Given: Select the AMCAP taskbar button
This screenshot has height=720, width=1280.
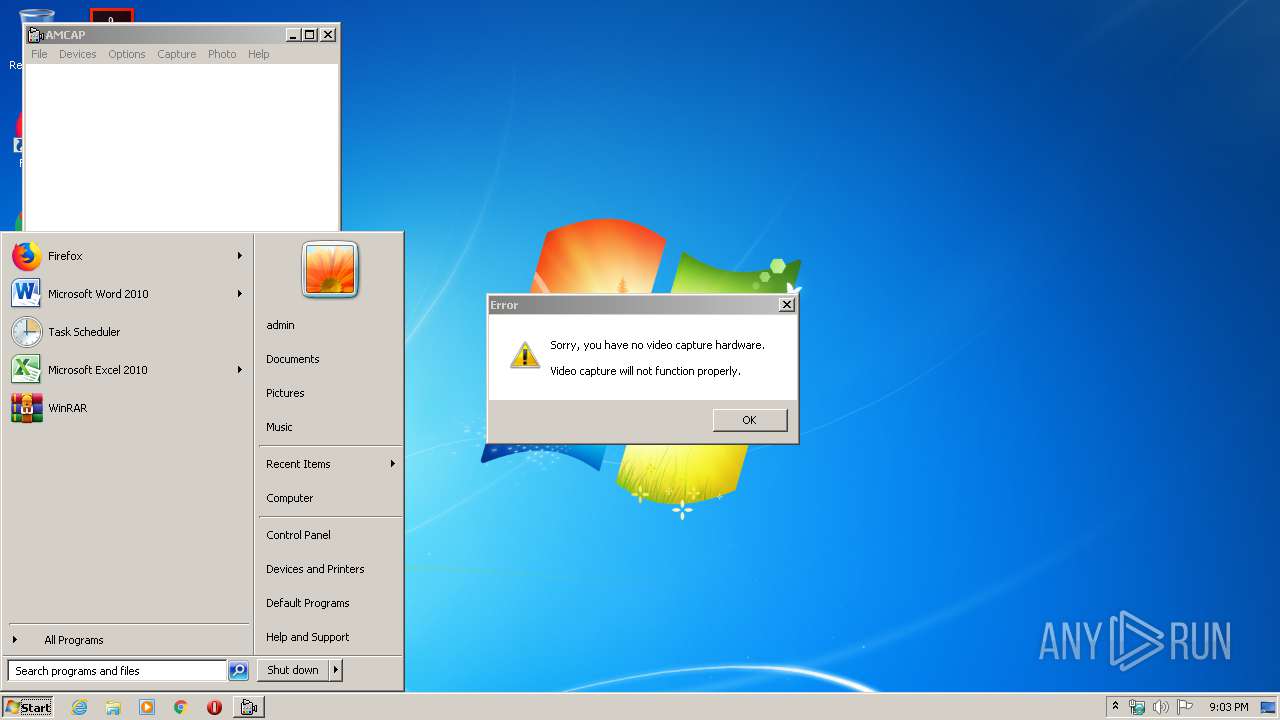Looking at the screenshot, I should point(249,707).
